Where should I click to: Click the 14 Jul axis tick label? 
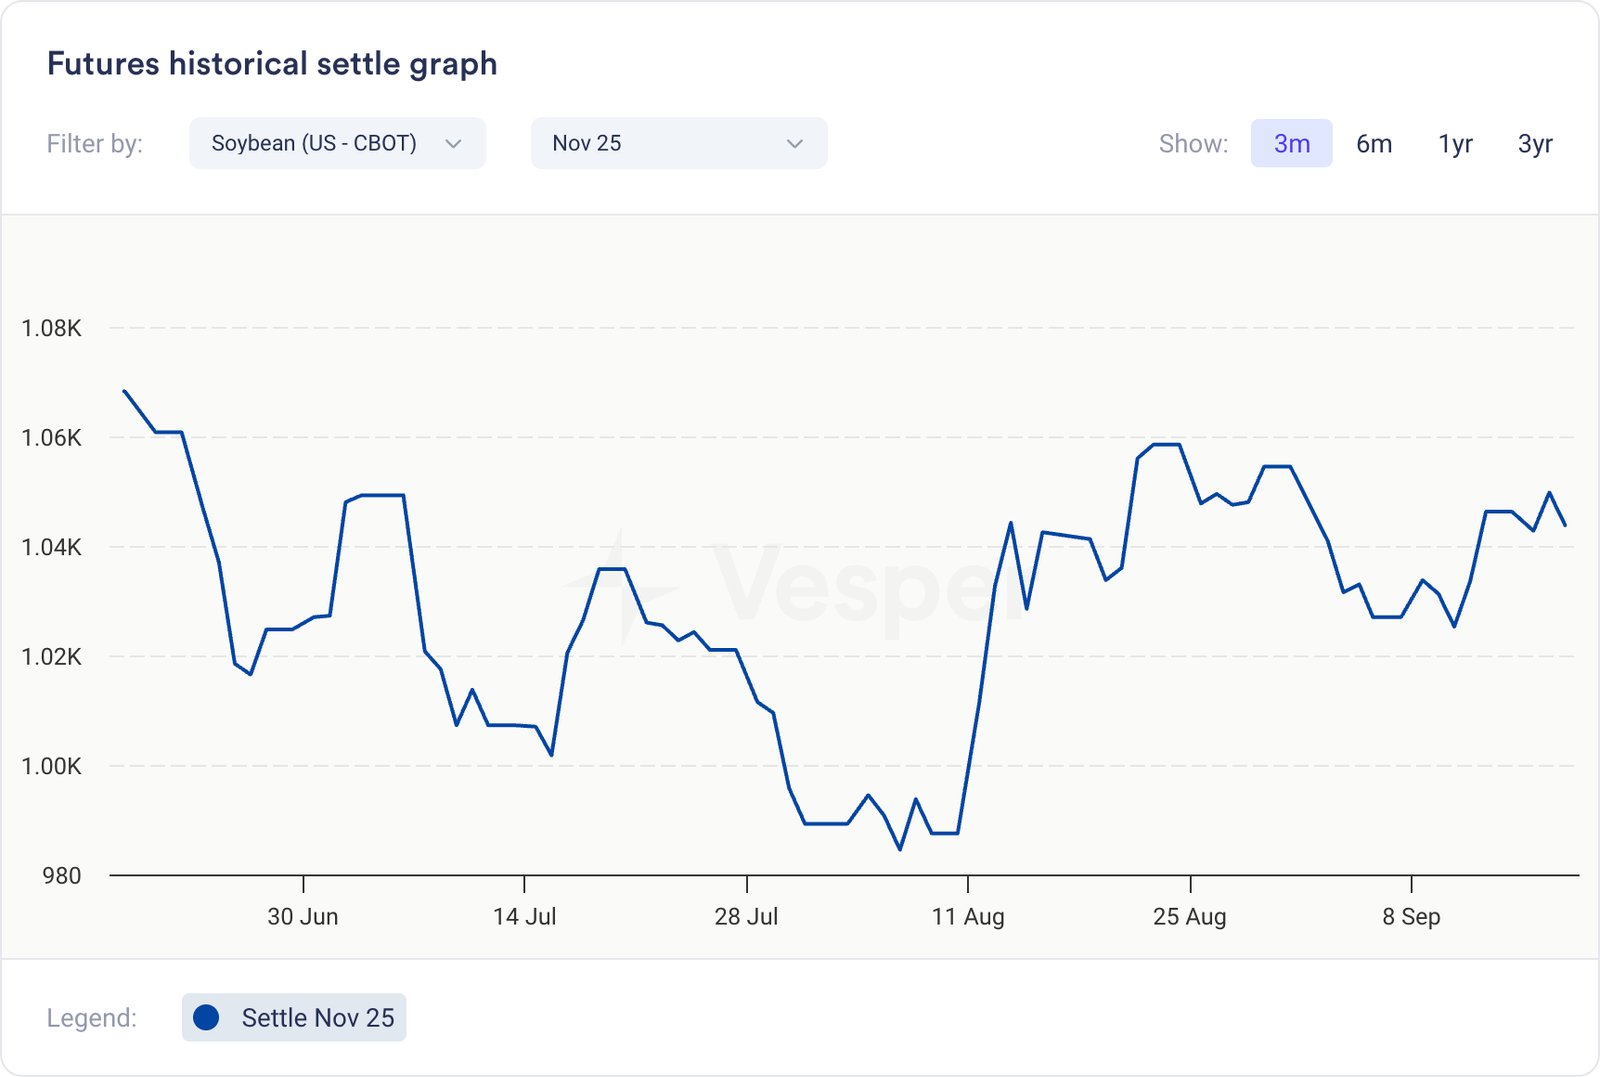click(524, 916)
